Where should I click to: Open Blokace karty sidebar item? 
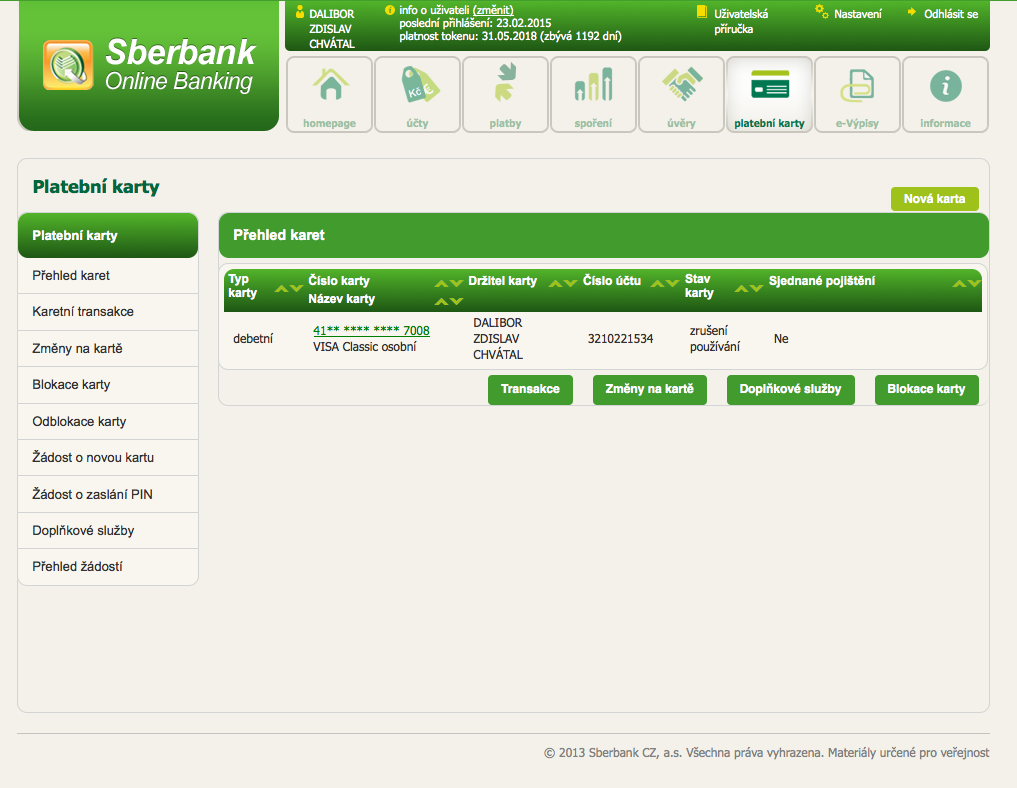(108, 385)
